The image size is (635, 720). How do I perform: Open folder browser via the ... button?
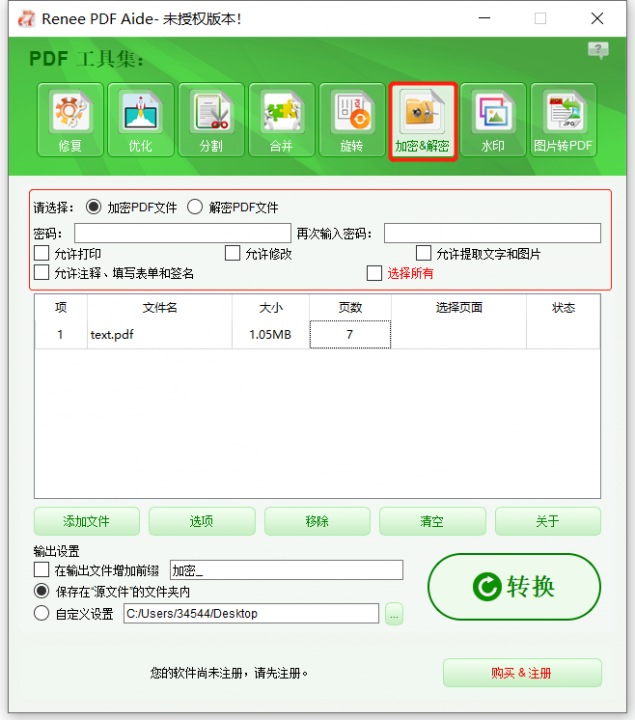(394, 614)
